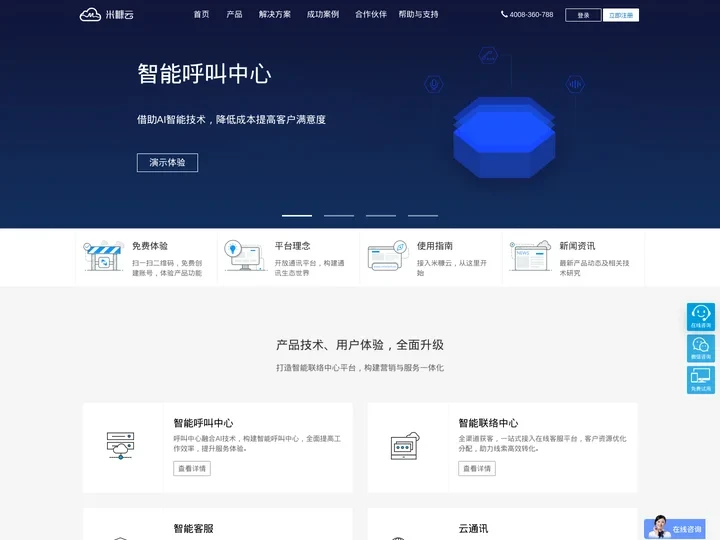Click the 演示体验 demo button
This screenshot has width=720, height=540.
tap(167, 163)
